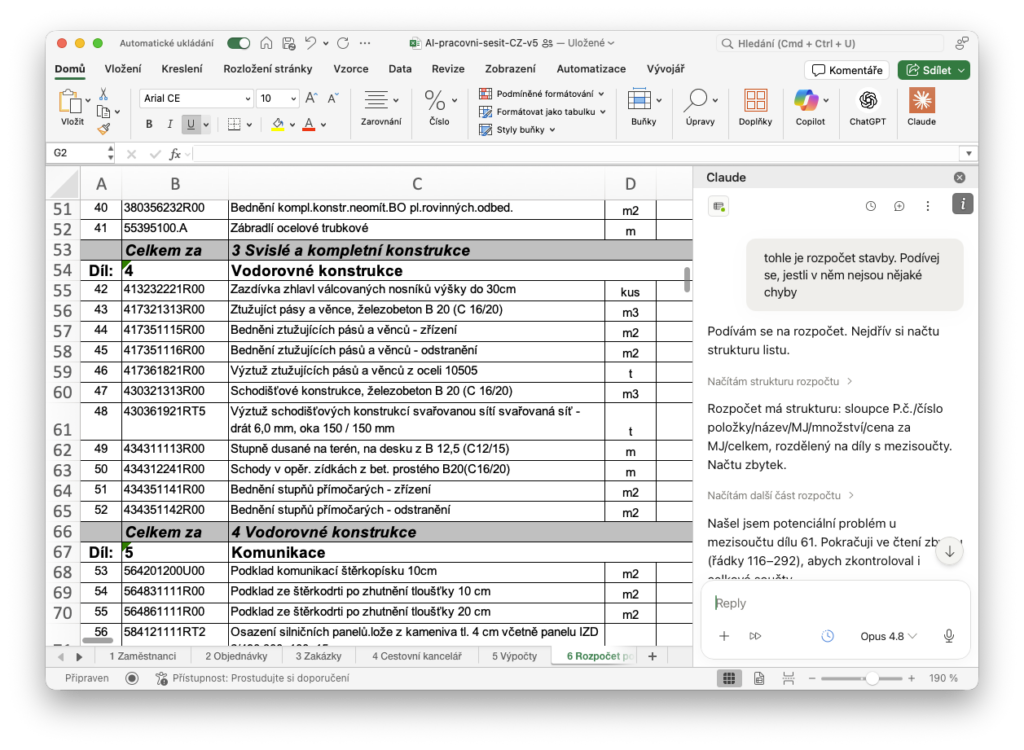
Task: Click the Copy icon in the ribbon
Action: [x=103, y=112]
